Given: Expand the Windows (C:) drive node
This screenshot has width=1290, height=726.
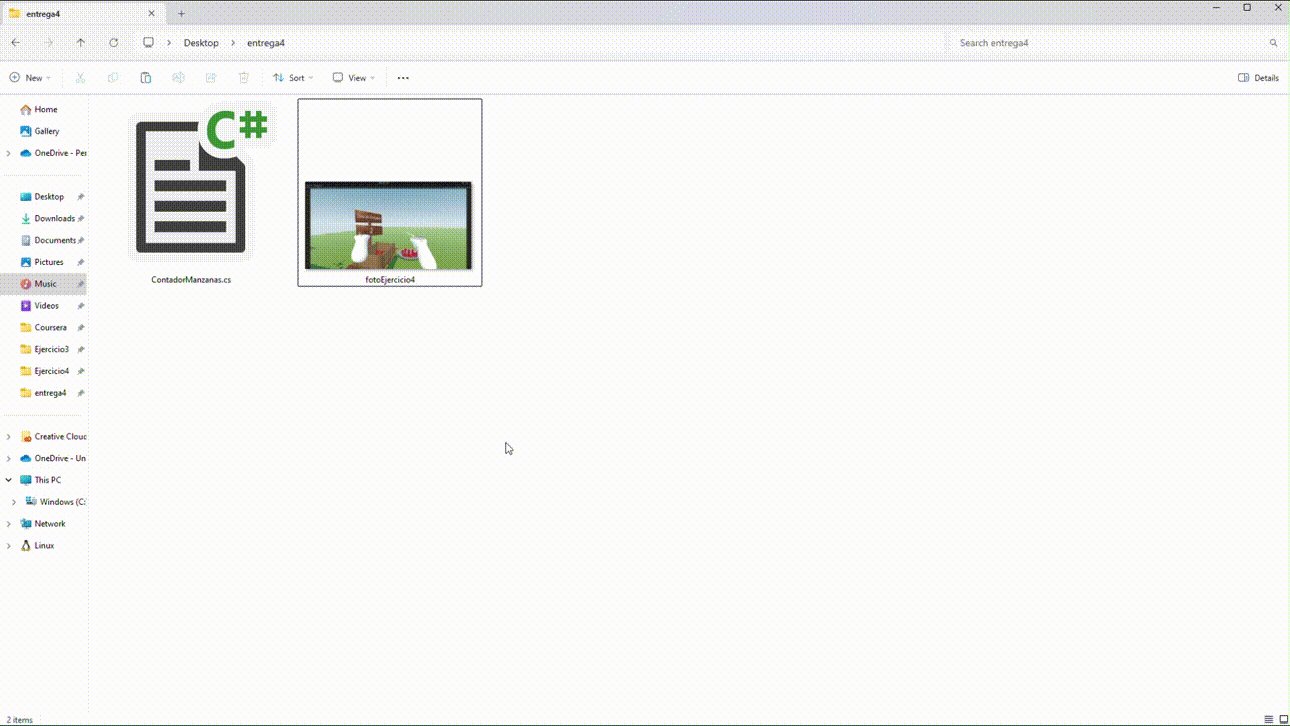Looking at the screenshot, I should 14,502.
